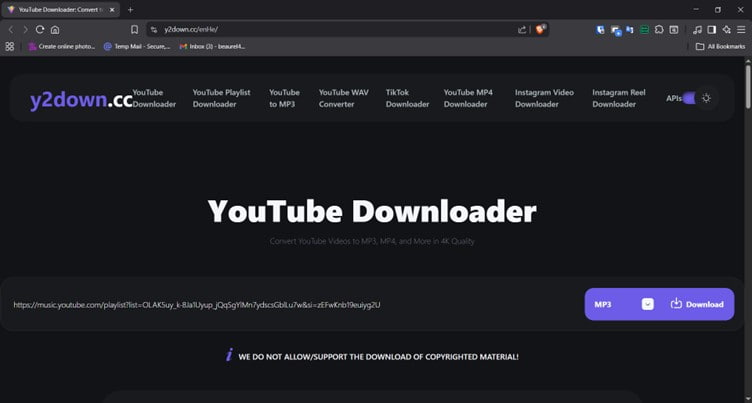Open the media picture-in-picture toolbar icon
This screenshot has width=752, height=403.
[x=674, y=30]
